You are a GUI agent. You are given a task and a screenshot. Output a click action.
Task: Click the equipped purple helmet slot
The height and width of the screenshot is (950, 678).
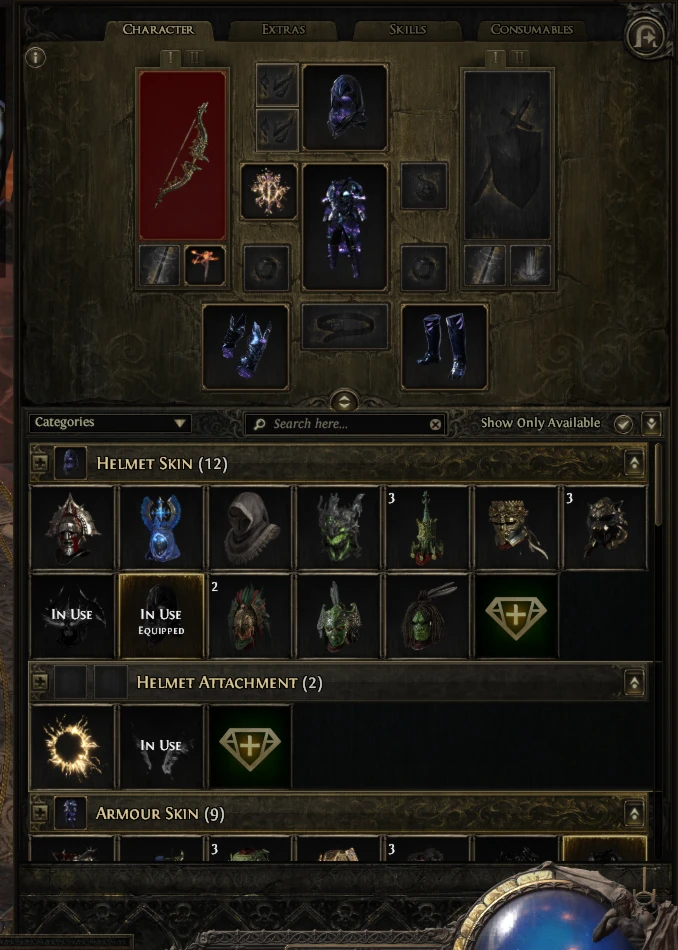345,107
